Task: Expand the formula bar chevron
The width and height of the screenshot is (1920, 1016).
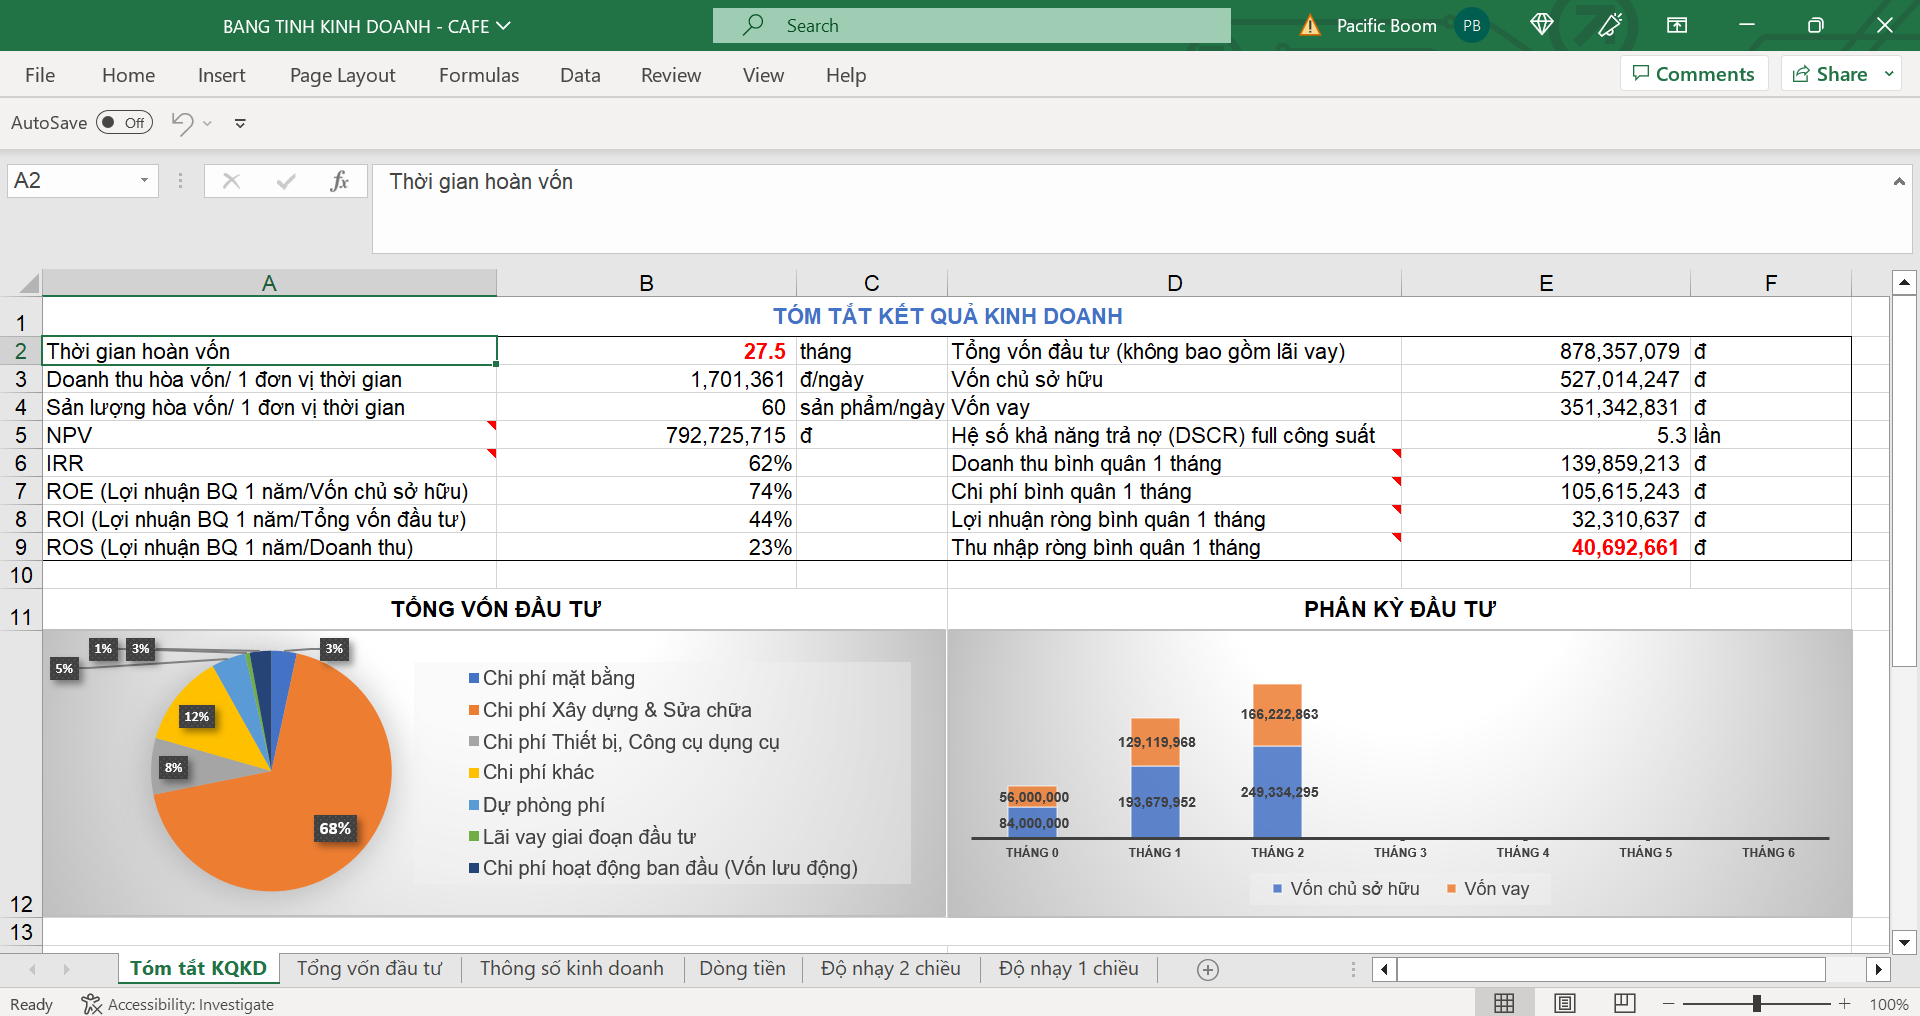Action: [1898, 182]
